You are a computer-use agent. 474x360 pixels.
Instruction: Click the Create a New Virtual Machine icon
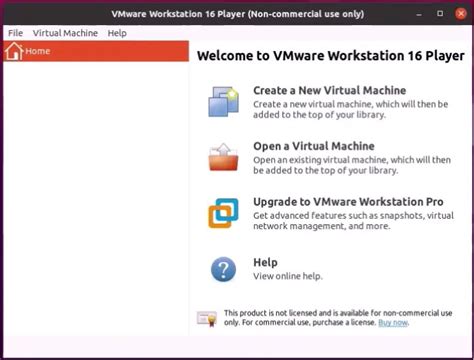(x=224, y=101)
